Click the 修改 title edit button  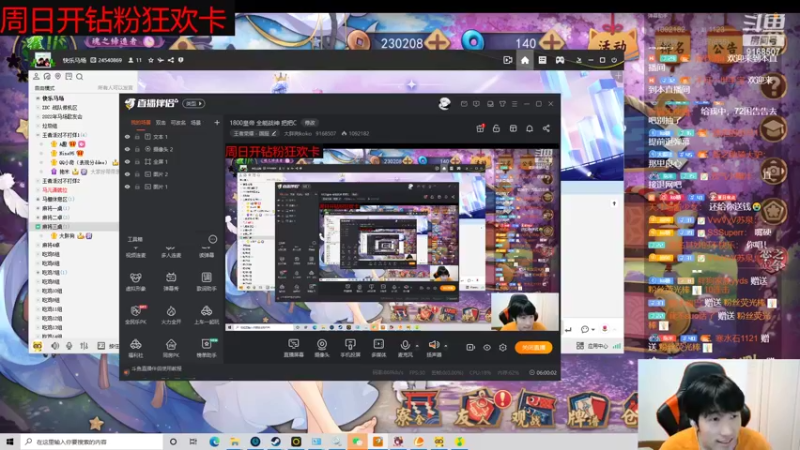tap(310, 123)
